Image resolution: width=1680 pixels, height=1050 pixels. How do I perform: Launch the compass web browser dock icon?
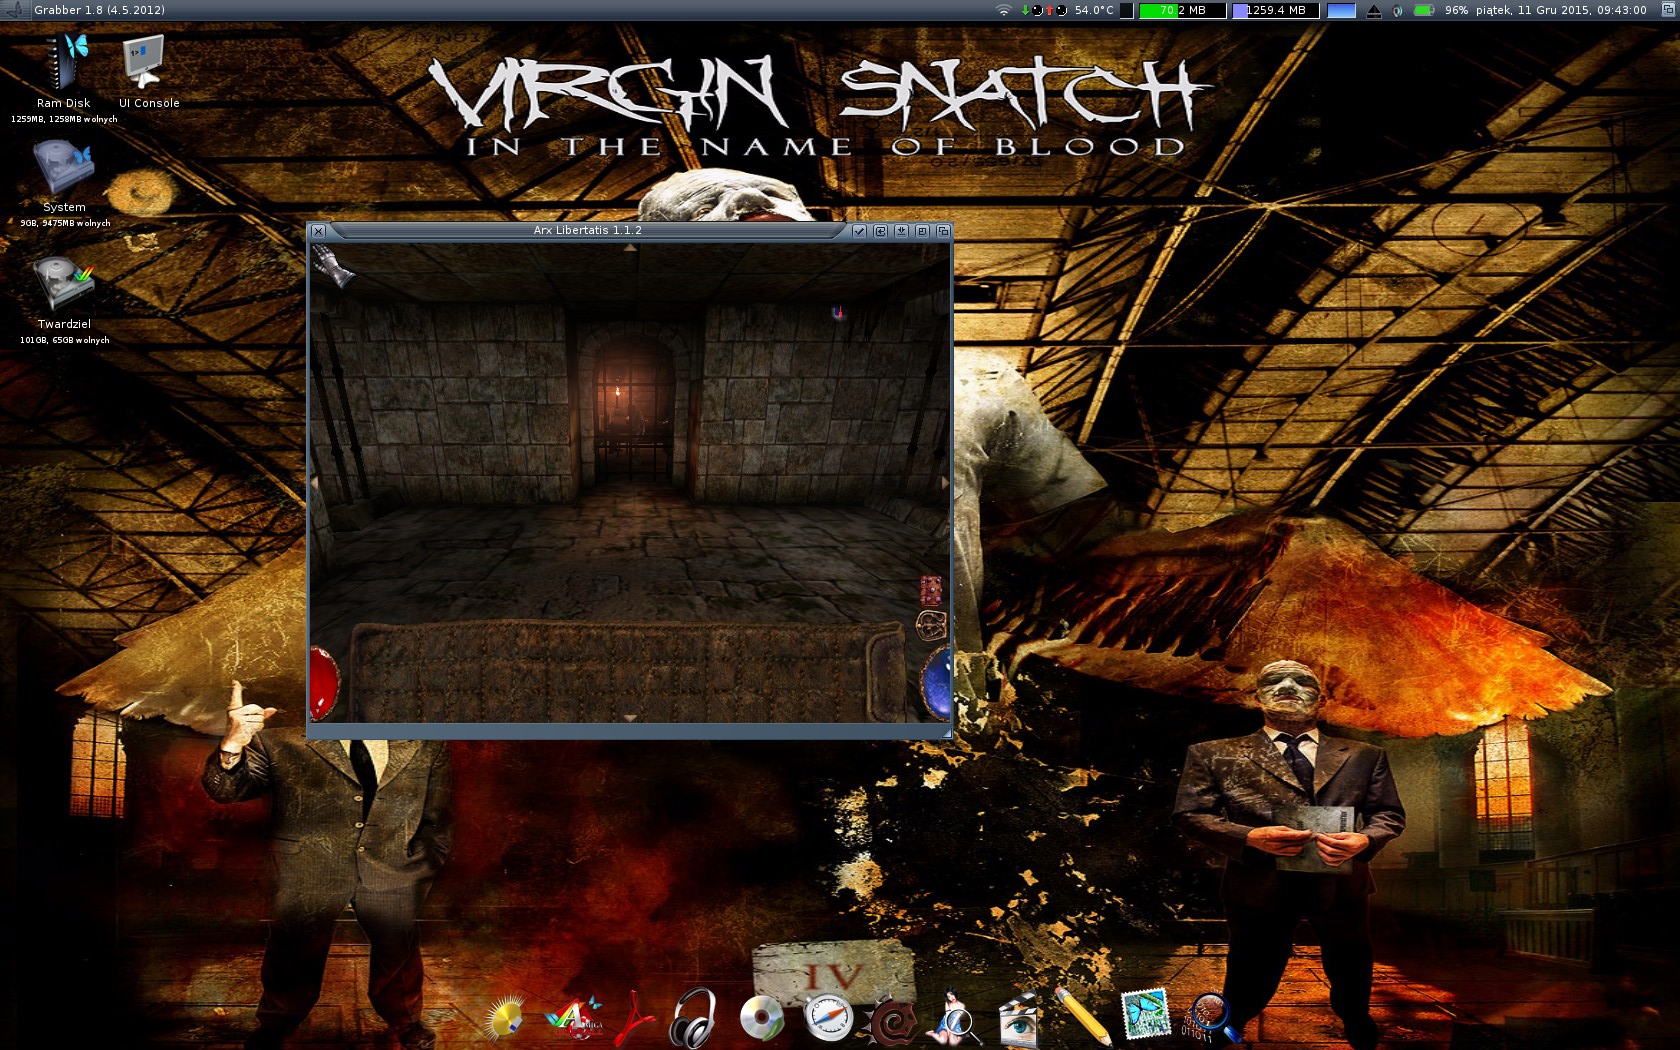(x=828, y=1018)
